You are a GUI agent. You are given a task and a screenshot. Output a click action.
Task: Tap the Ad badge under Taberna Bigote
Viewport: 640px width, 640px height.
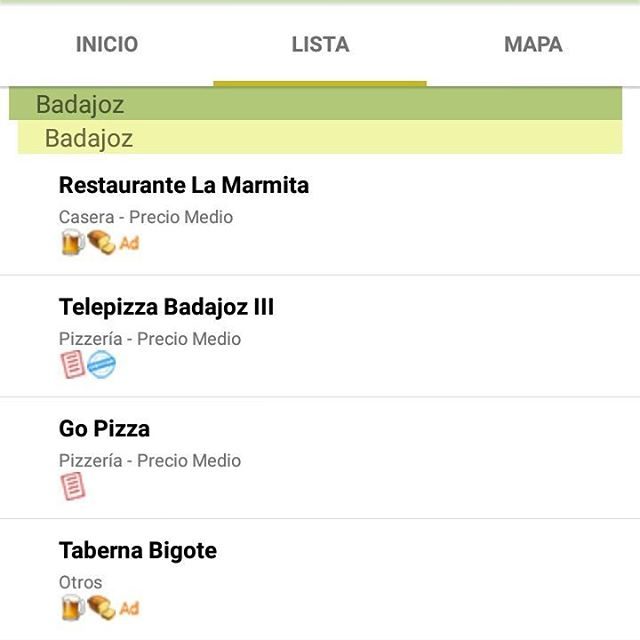pos(129,607)
